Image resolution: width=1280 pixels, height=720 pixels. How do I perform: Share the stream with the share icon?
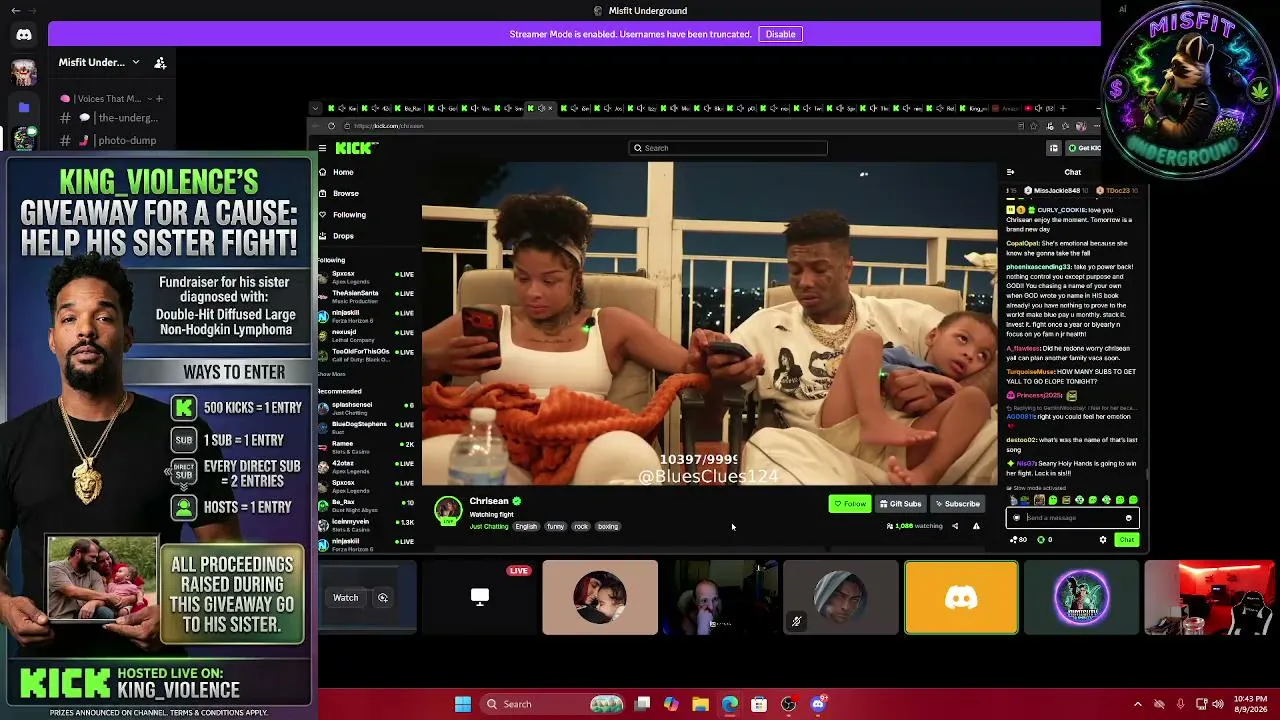[954, 526]
